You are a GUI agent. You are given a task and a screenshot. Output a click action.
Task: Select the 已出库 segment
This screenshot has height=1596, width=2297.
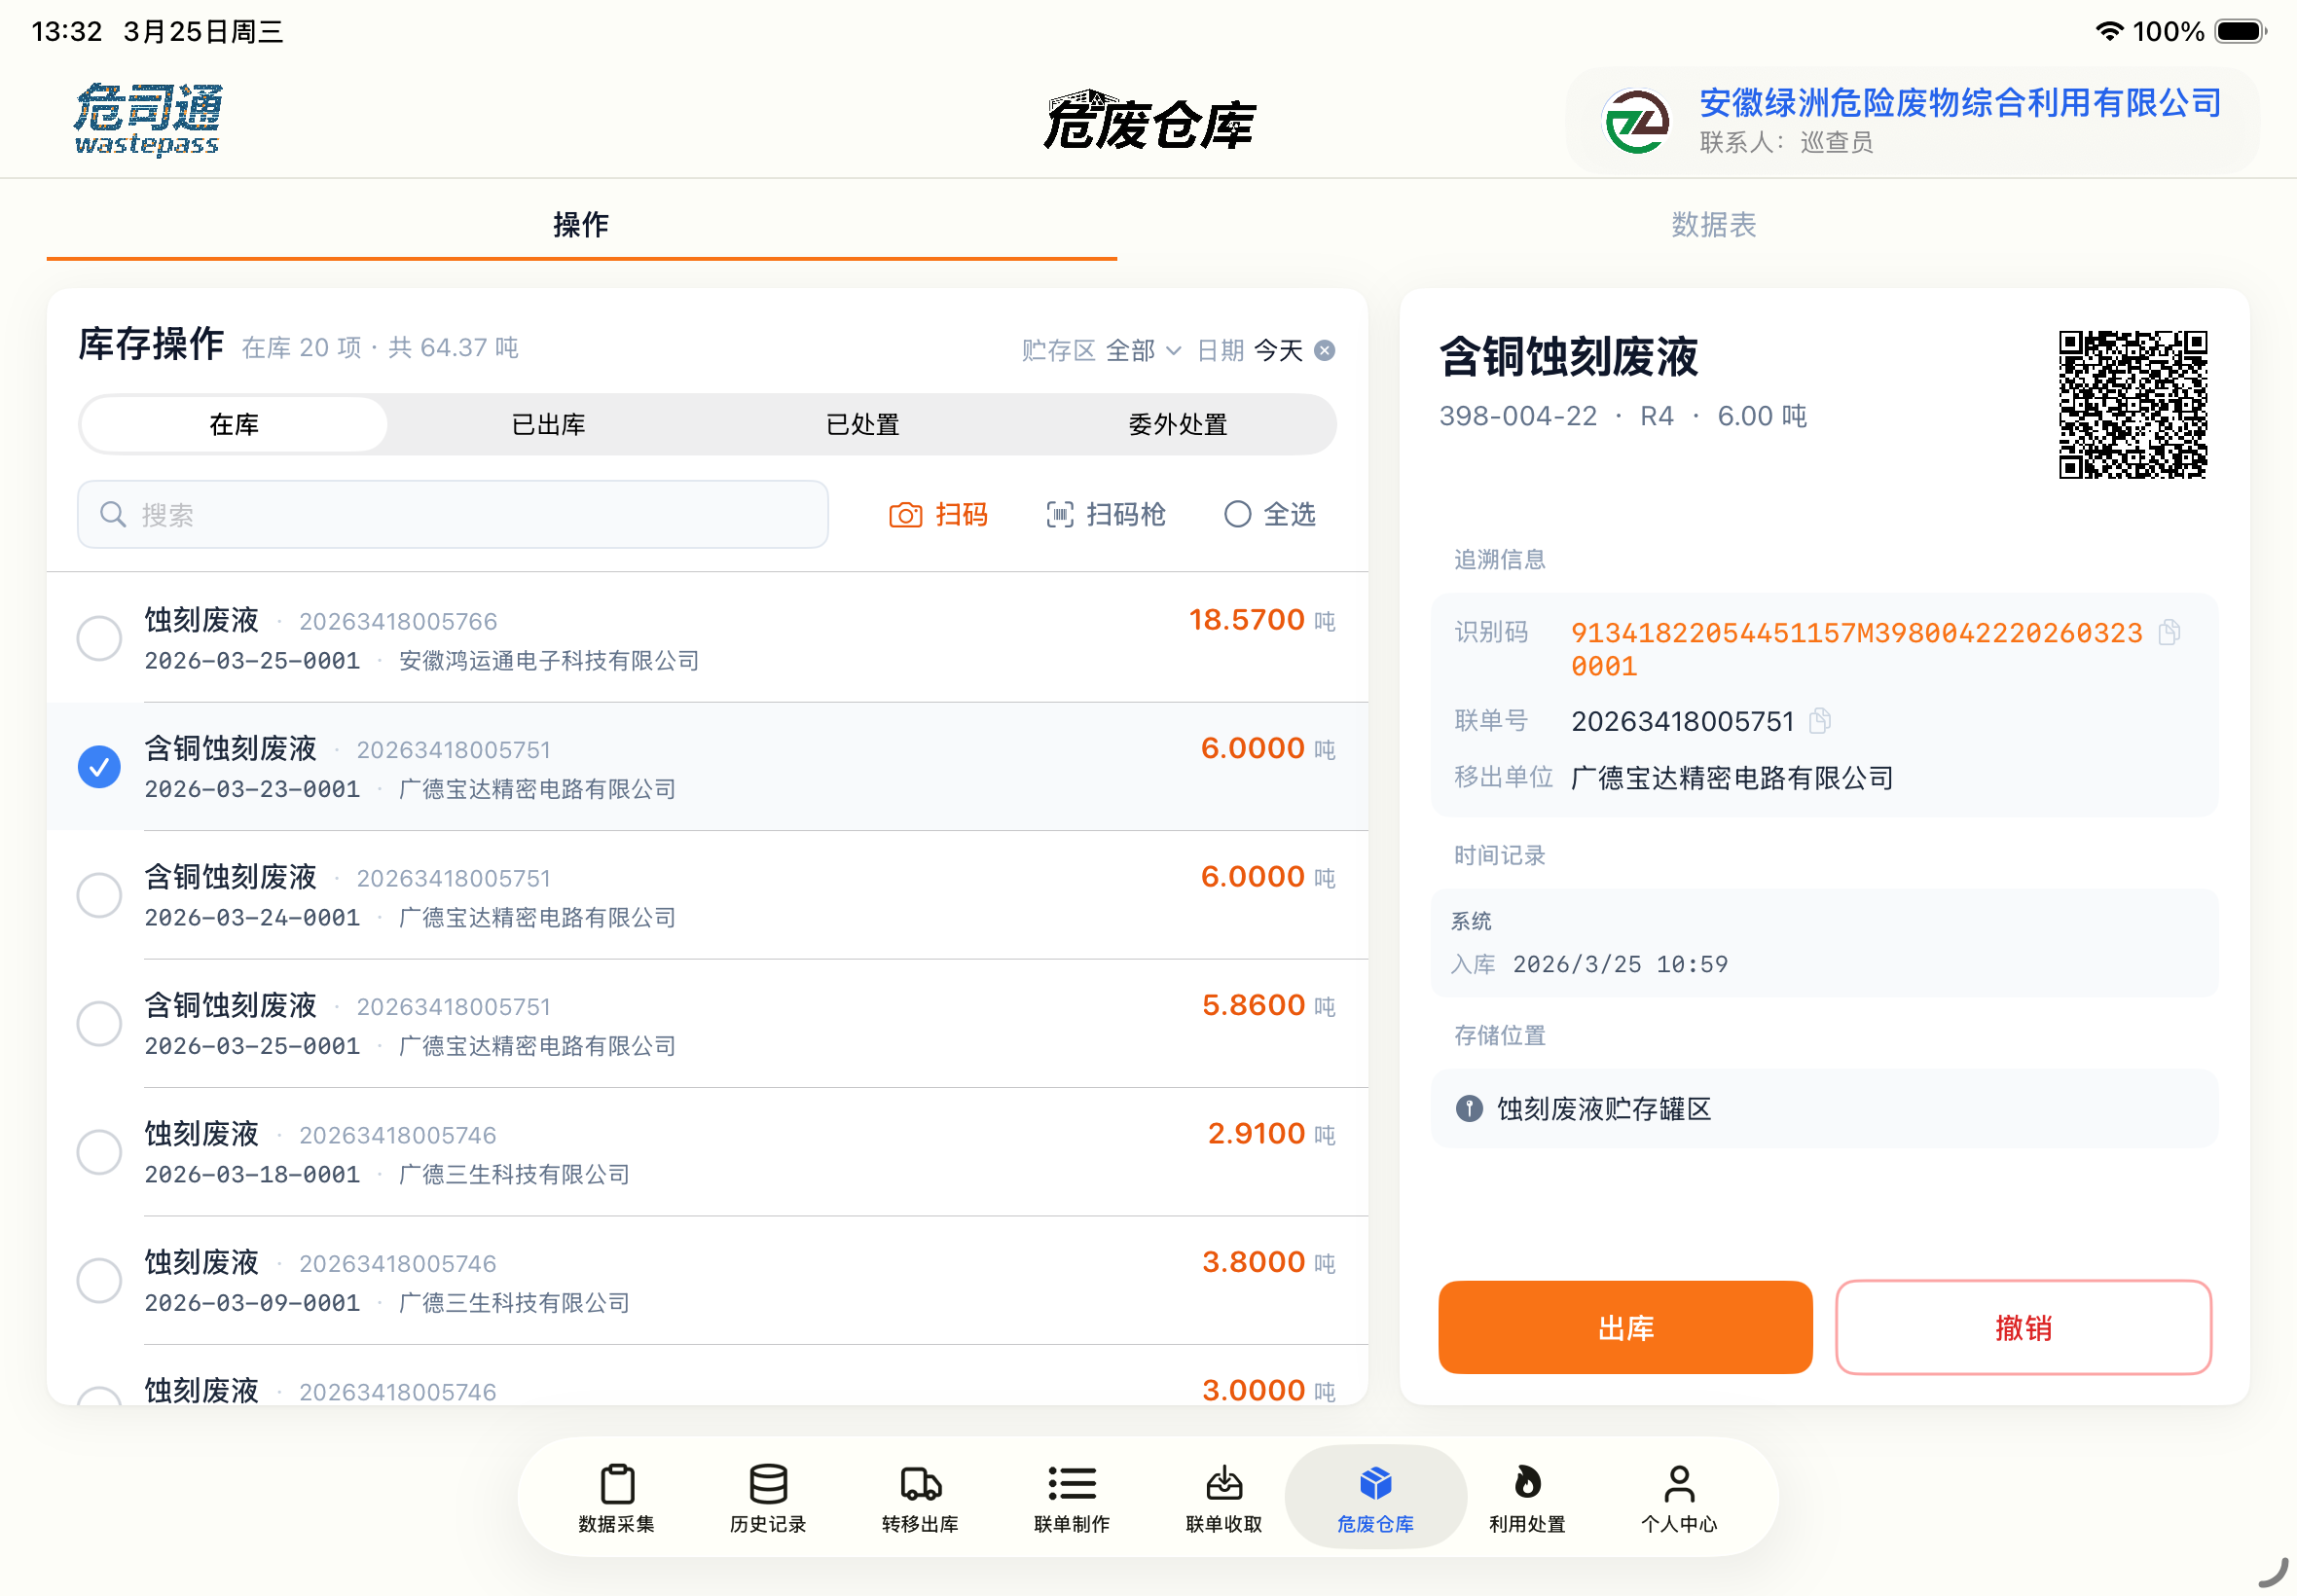548,425
